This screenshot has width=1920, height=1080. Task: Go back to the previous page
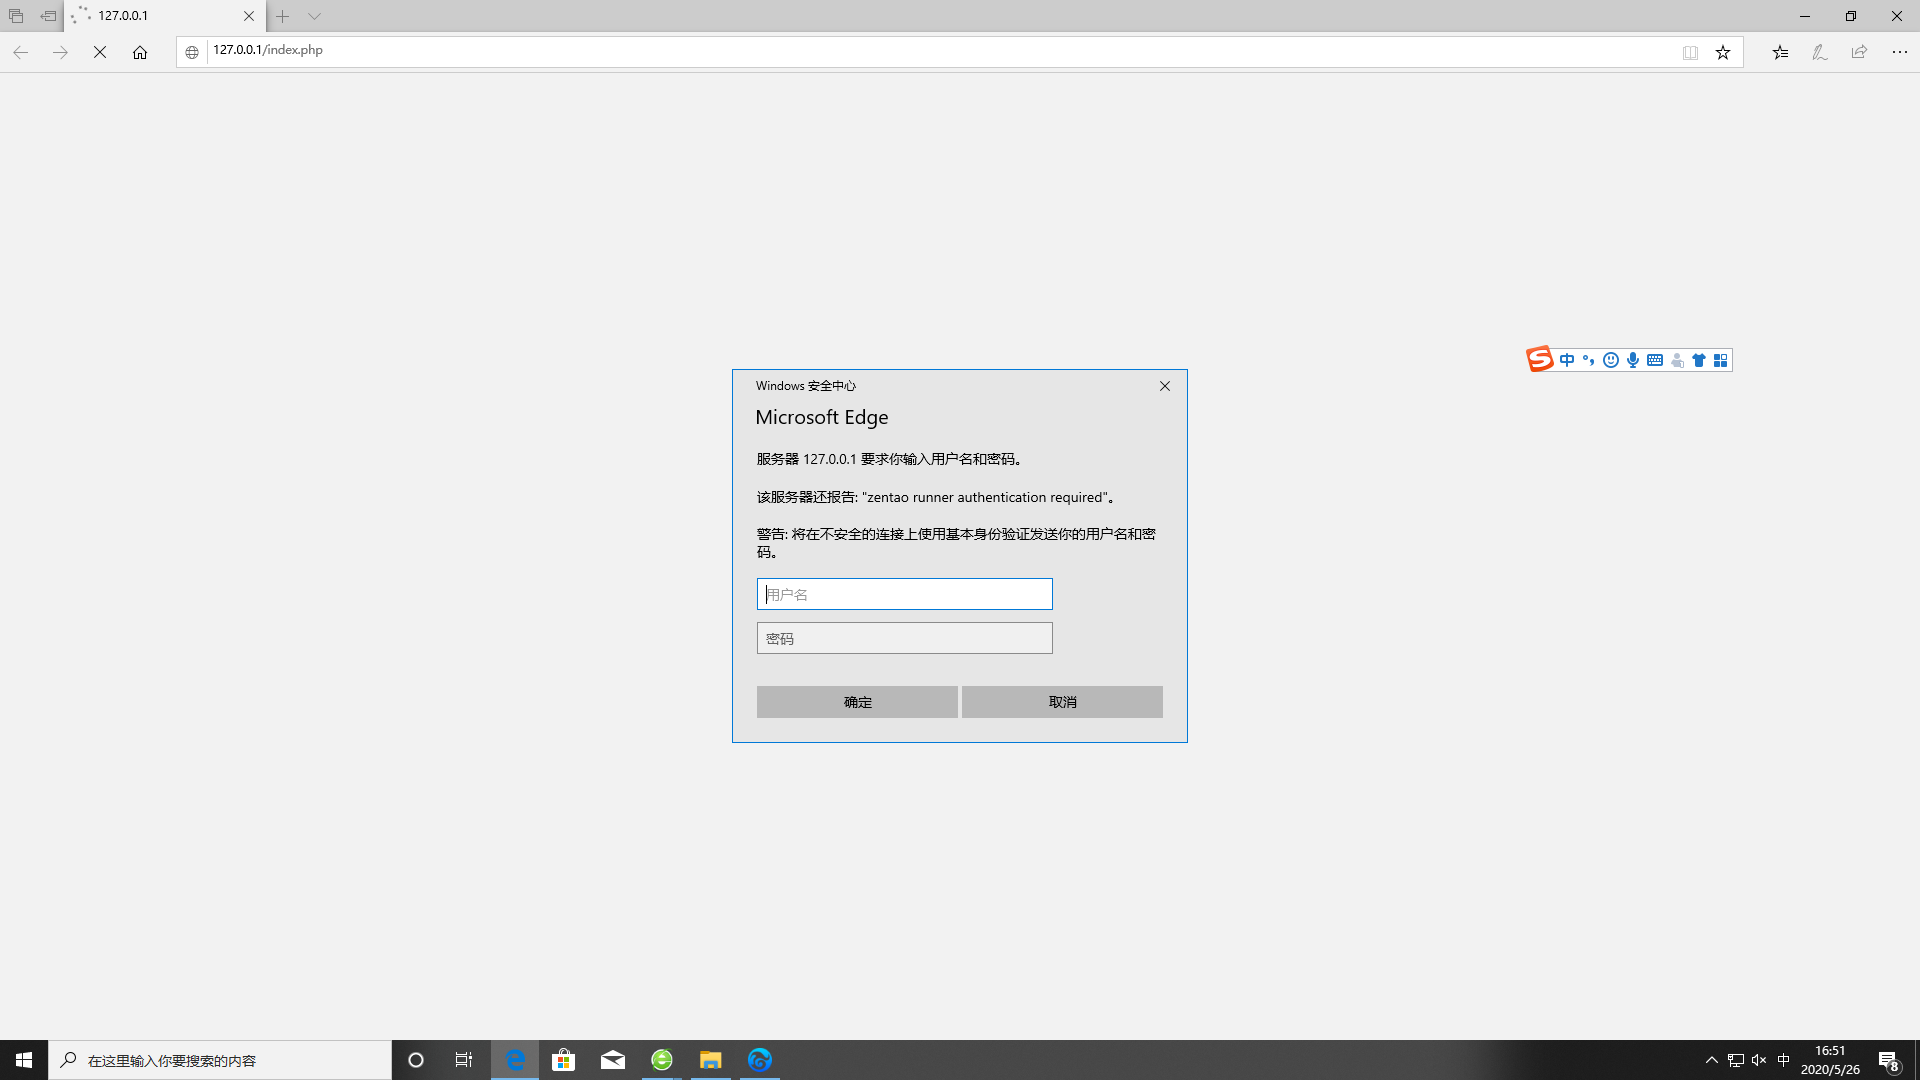point(21,52)
